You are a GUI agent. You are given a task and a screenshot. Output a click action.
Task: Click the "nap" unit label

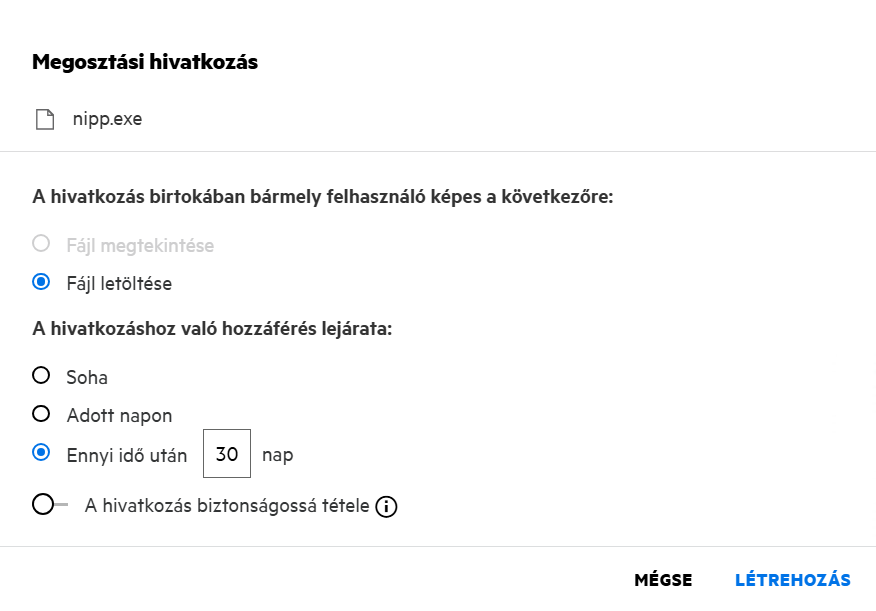coord(277,455)
